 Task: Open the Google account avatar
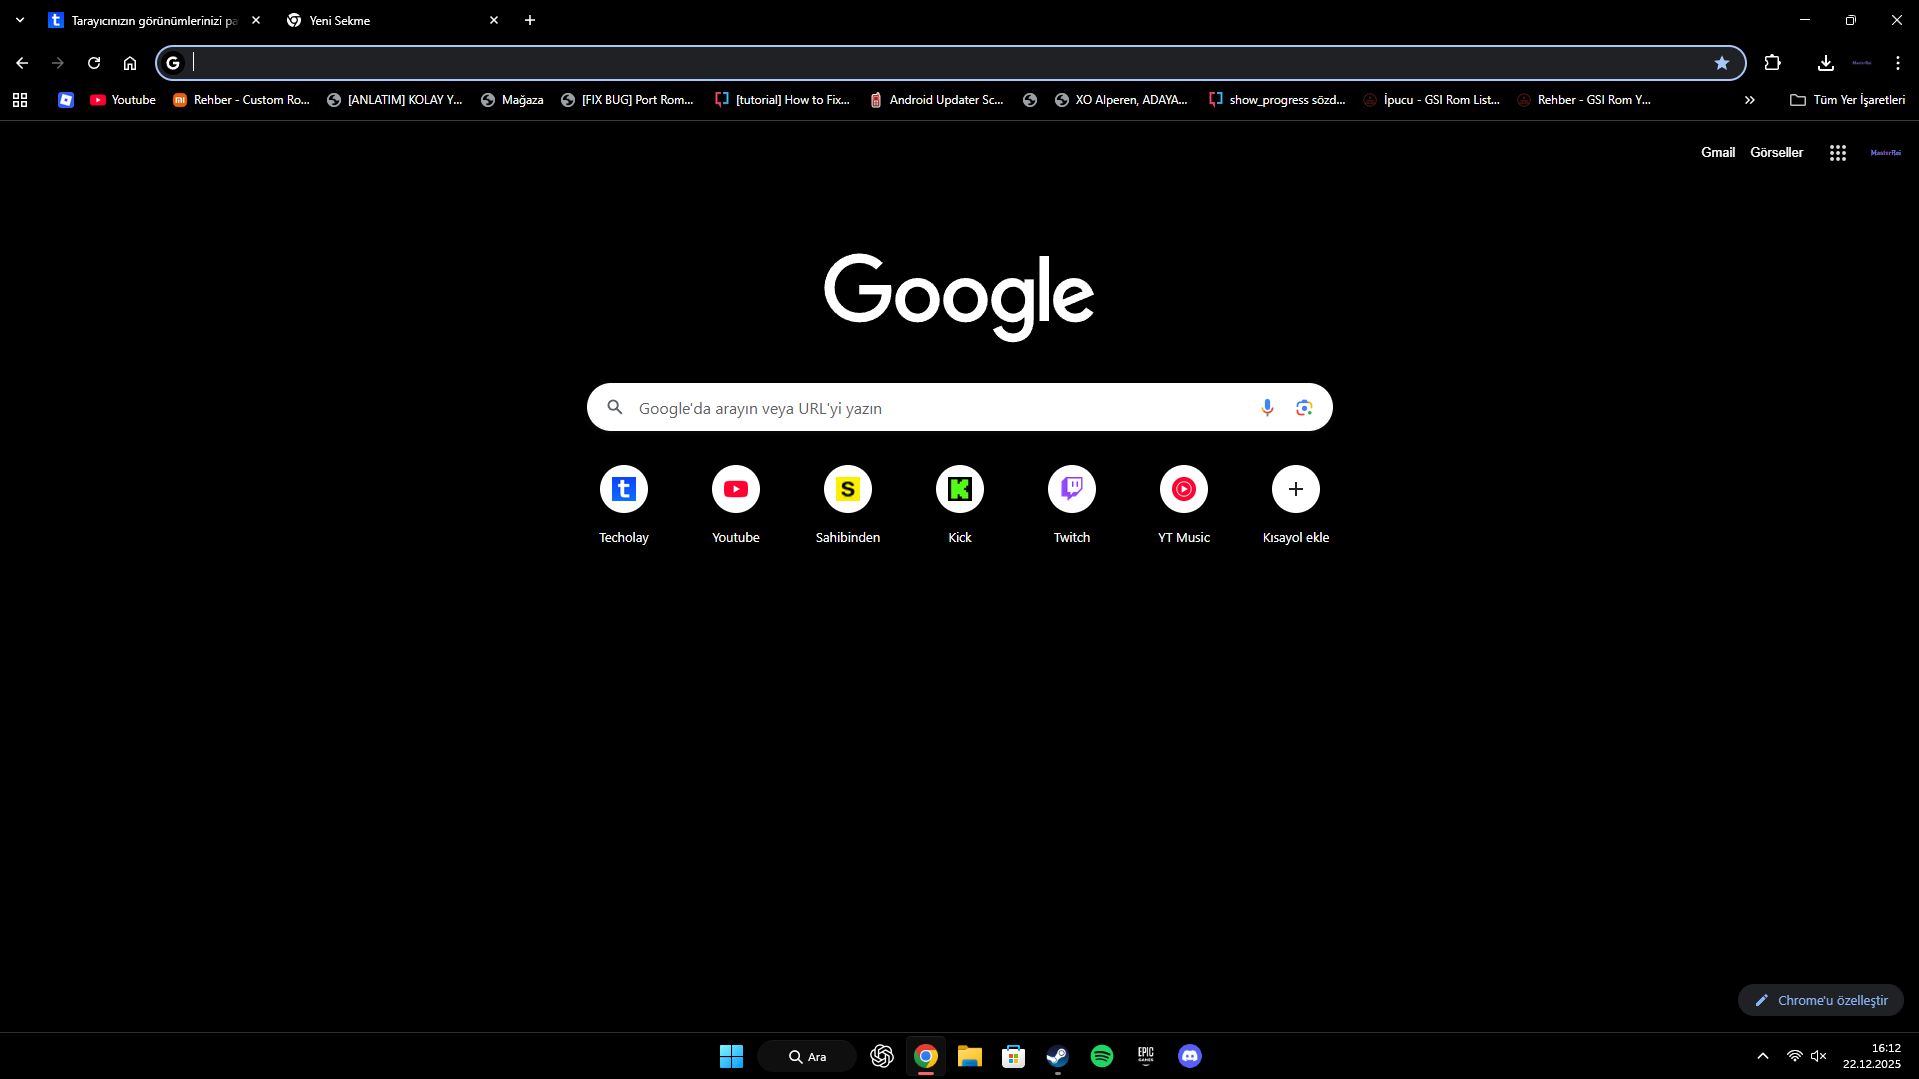click(x=1885, y=153)
